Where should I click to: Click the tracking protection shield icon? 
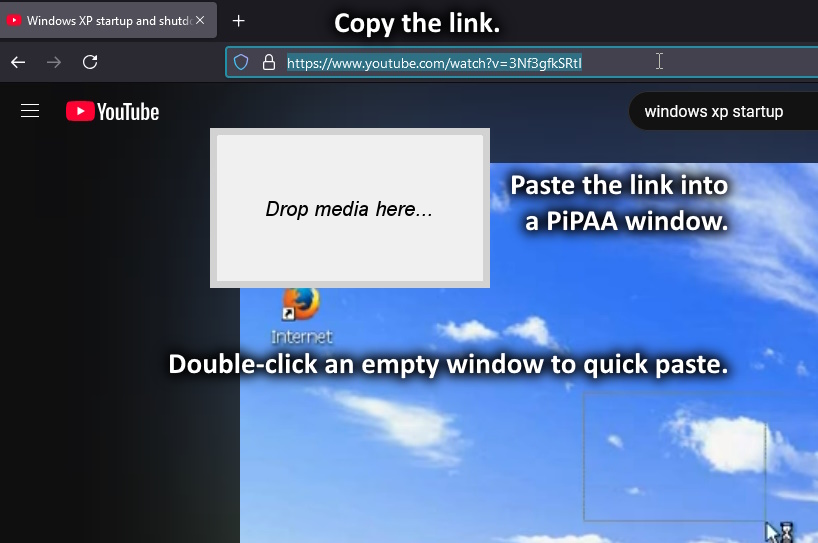(x=240, y=63)
